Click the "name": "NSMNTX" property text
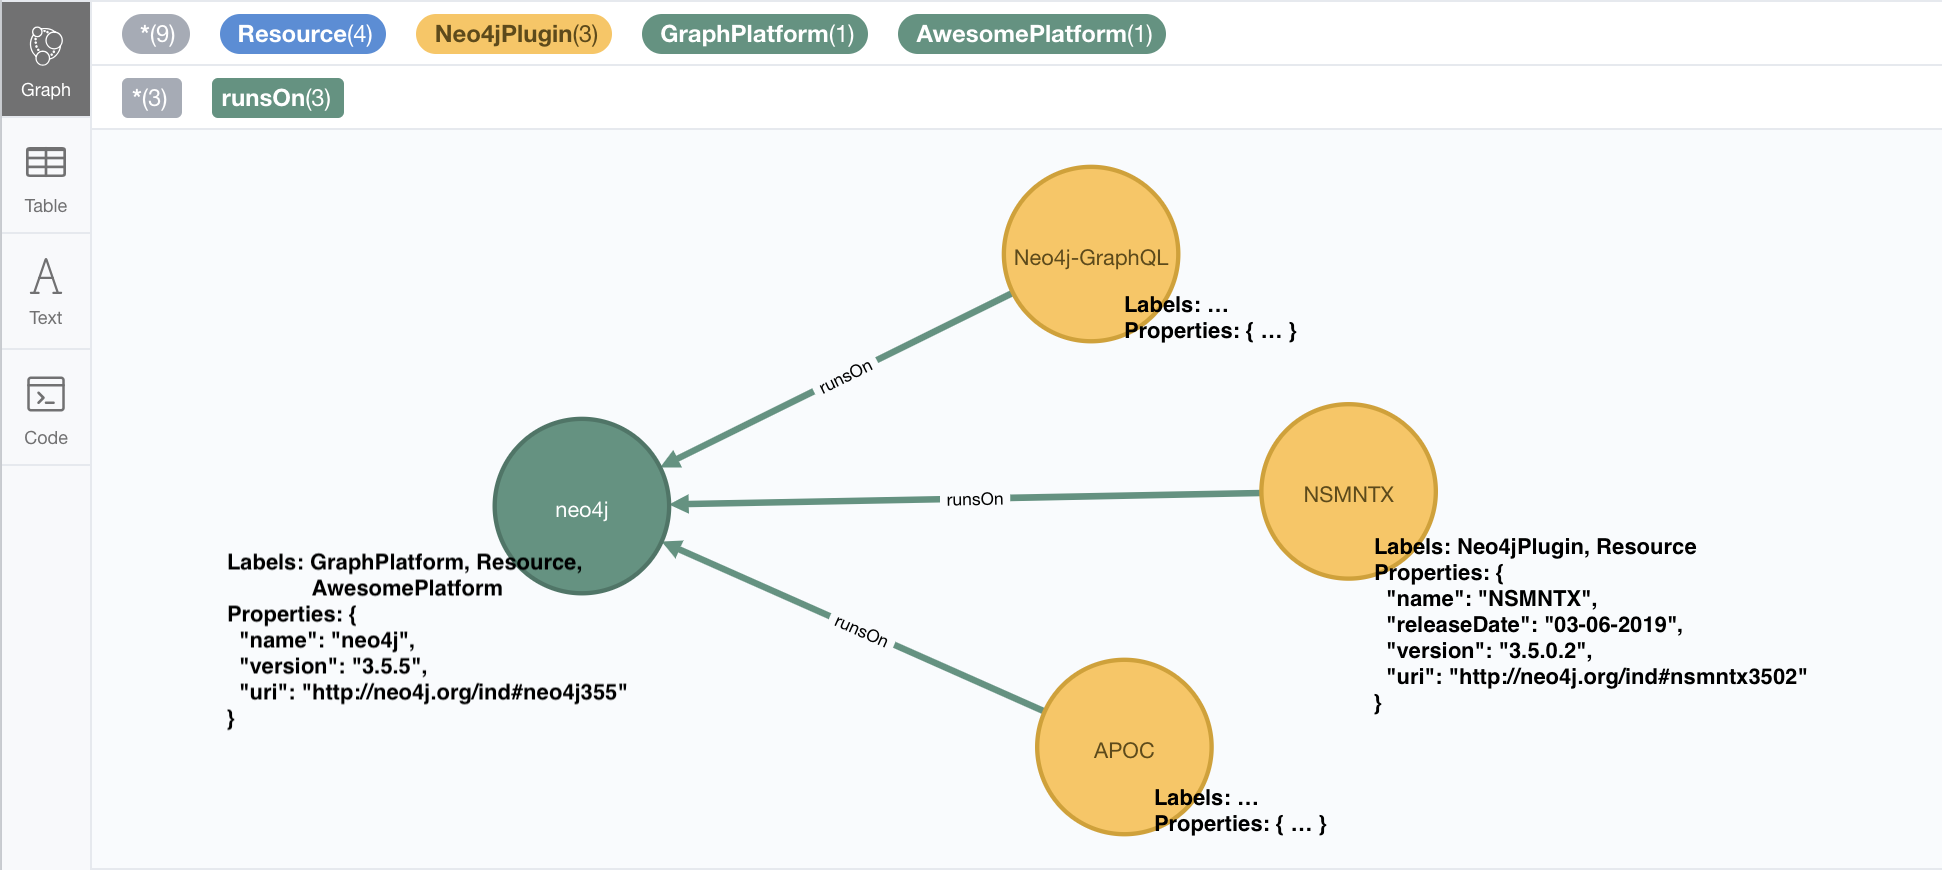1942x870 pixels. [1492, 599]
